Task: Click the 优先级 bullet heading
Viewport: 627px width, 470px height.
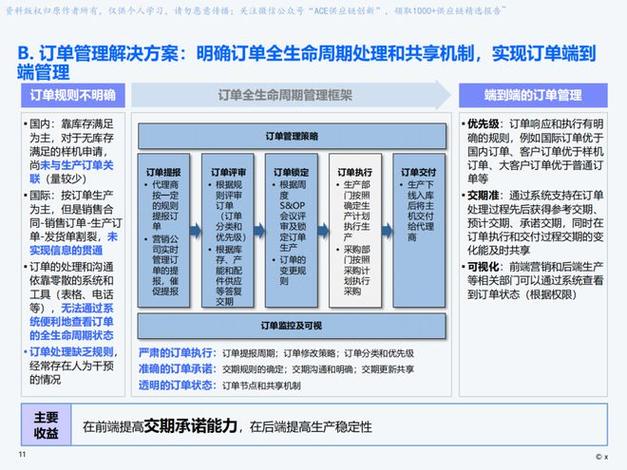Action: click(483, 124)
